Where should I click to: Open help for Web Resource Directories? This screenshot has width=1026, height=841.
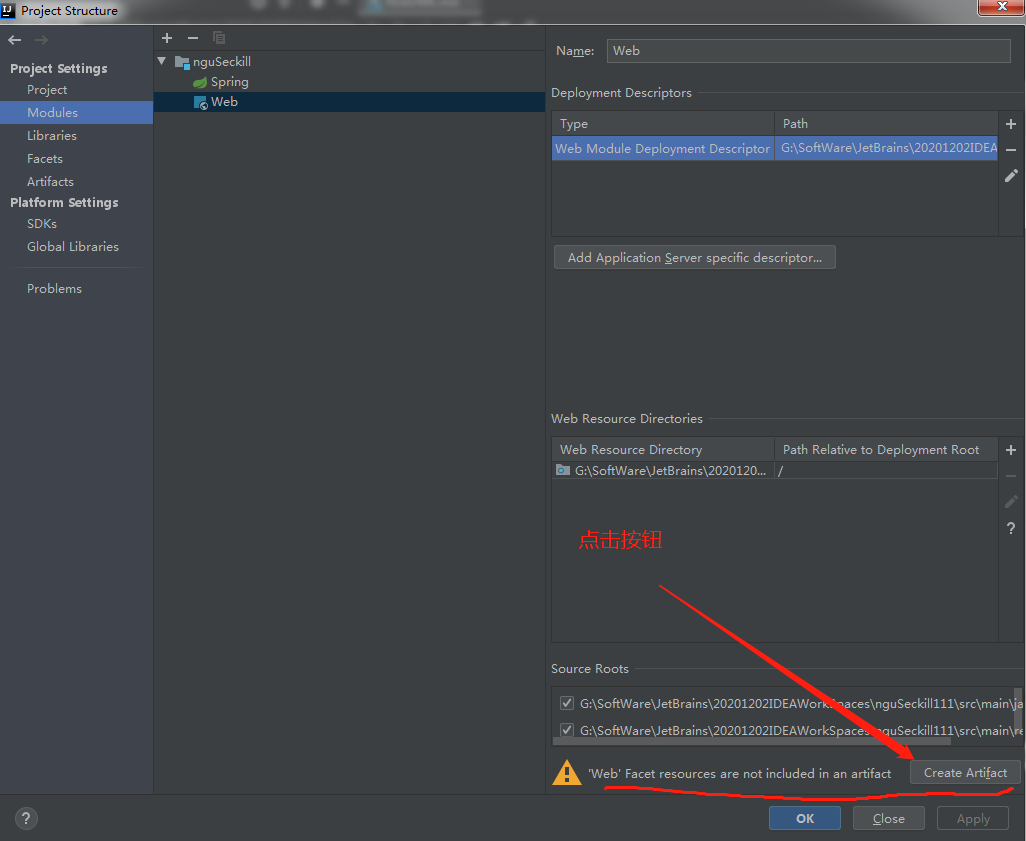(1011, 528)
